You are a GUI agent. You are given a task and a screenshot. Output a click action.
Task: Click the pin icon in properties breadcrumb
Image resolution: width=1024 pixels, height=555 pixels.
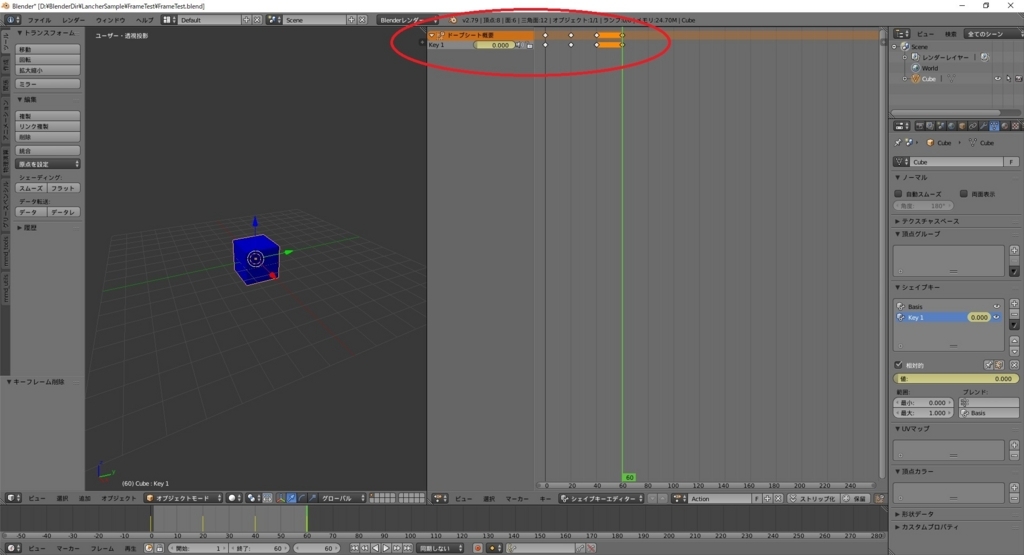point(898,142)
